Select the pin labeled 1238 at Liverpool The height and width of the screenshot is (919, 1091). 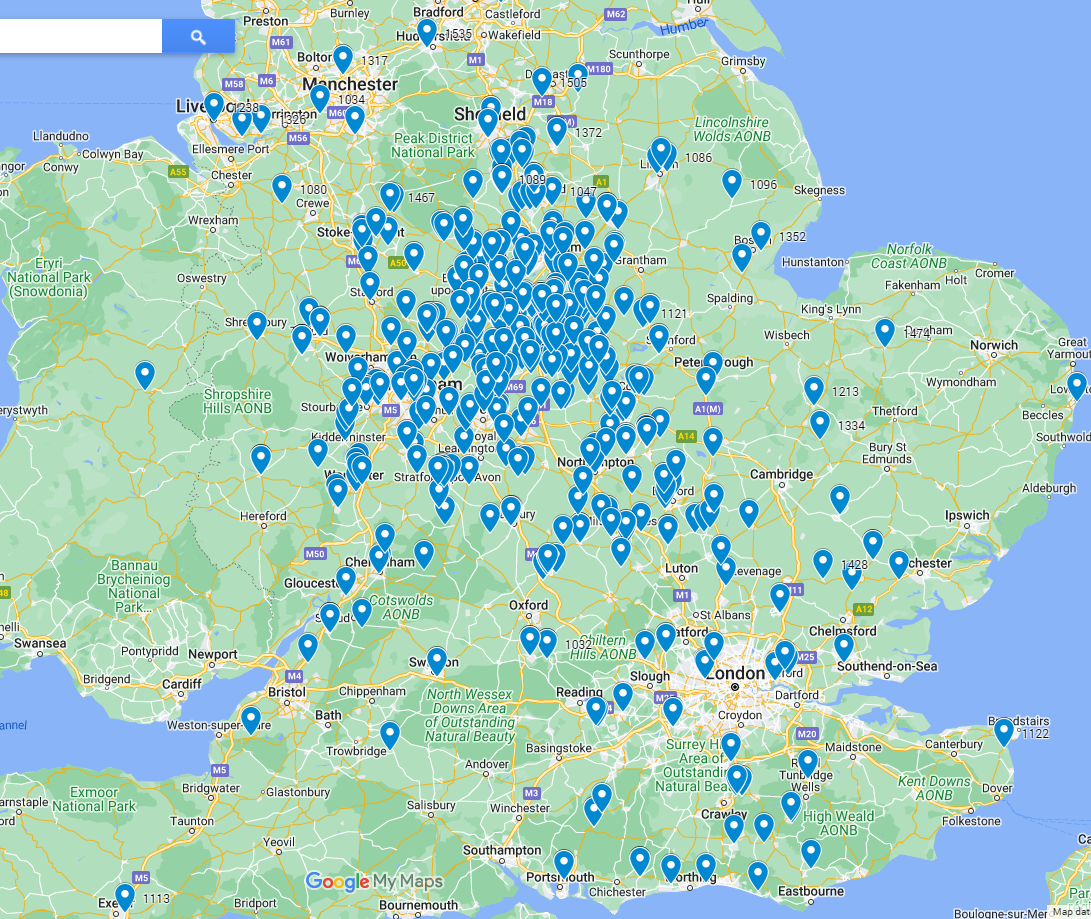coord(214,106)
